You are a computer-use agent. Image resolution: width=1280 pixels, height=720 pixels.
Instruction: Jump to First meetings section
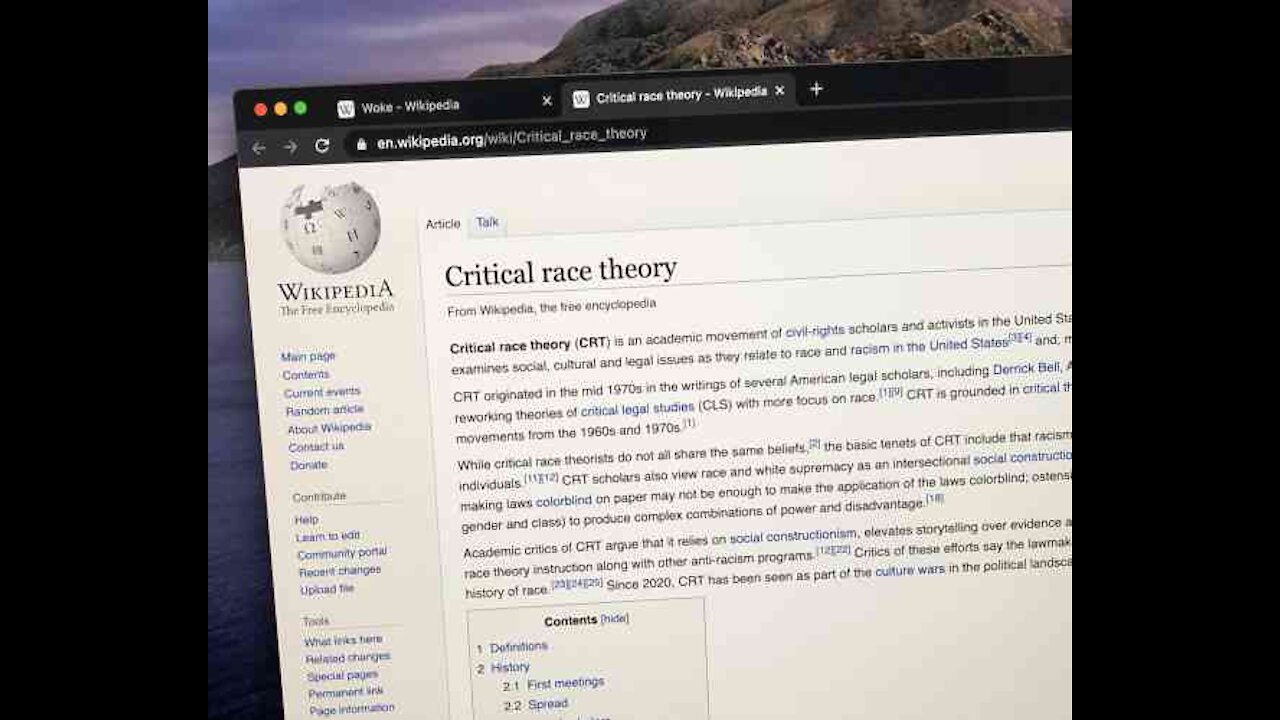click(x=565, y=684)
